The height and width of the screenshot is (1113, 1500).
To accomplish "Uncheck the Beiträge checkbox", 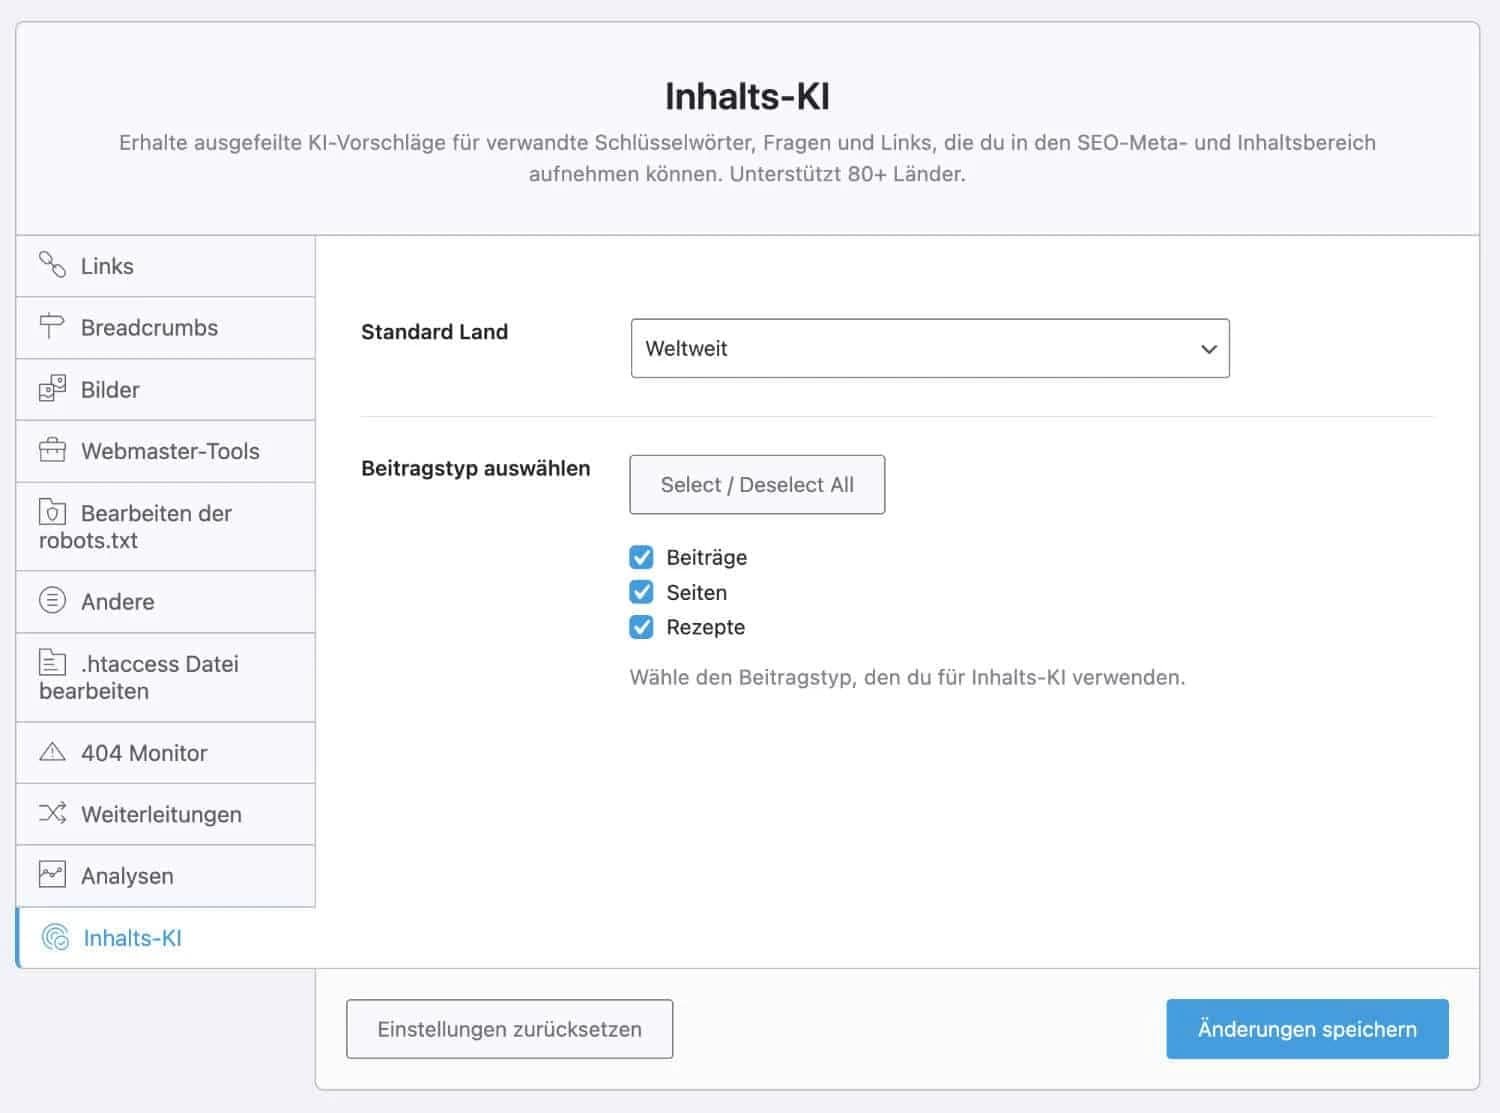I will click(641, 557).
